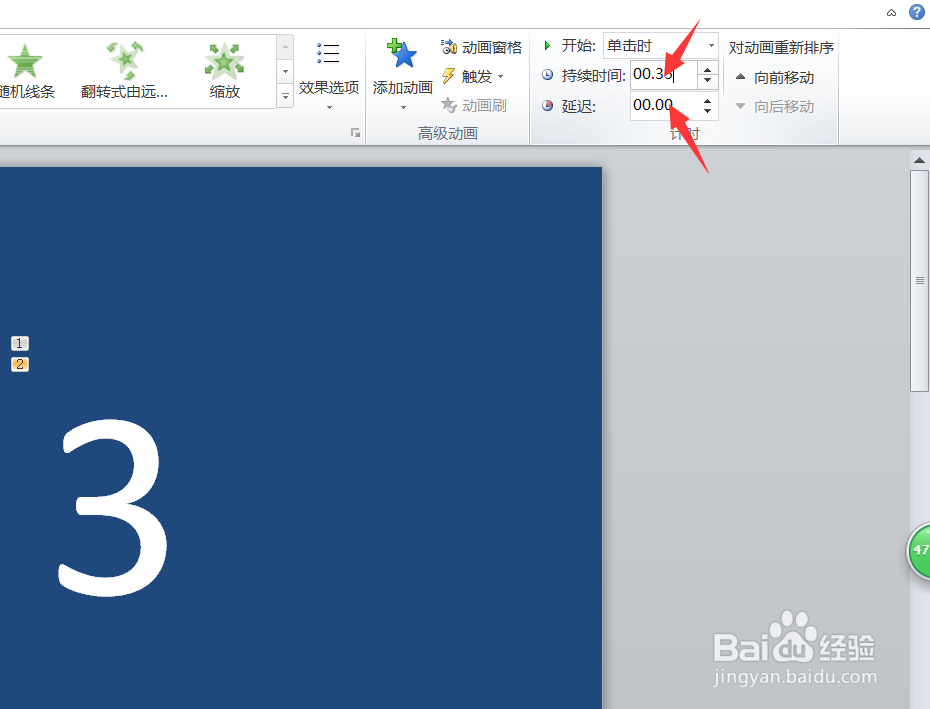Open Effect Options (效果选项) menu
This screenshot has width=930, height=709.
click(329, 77)
